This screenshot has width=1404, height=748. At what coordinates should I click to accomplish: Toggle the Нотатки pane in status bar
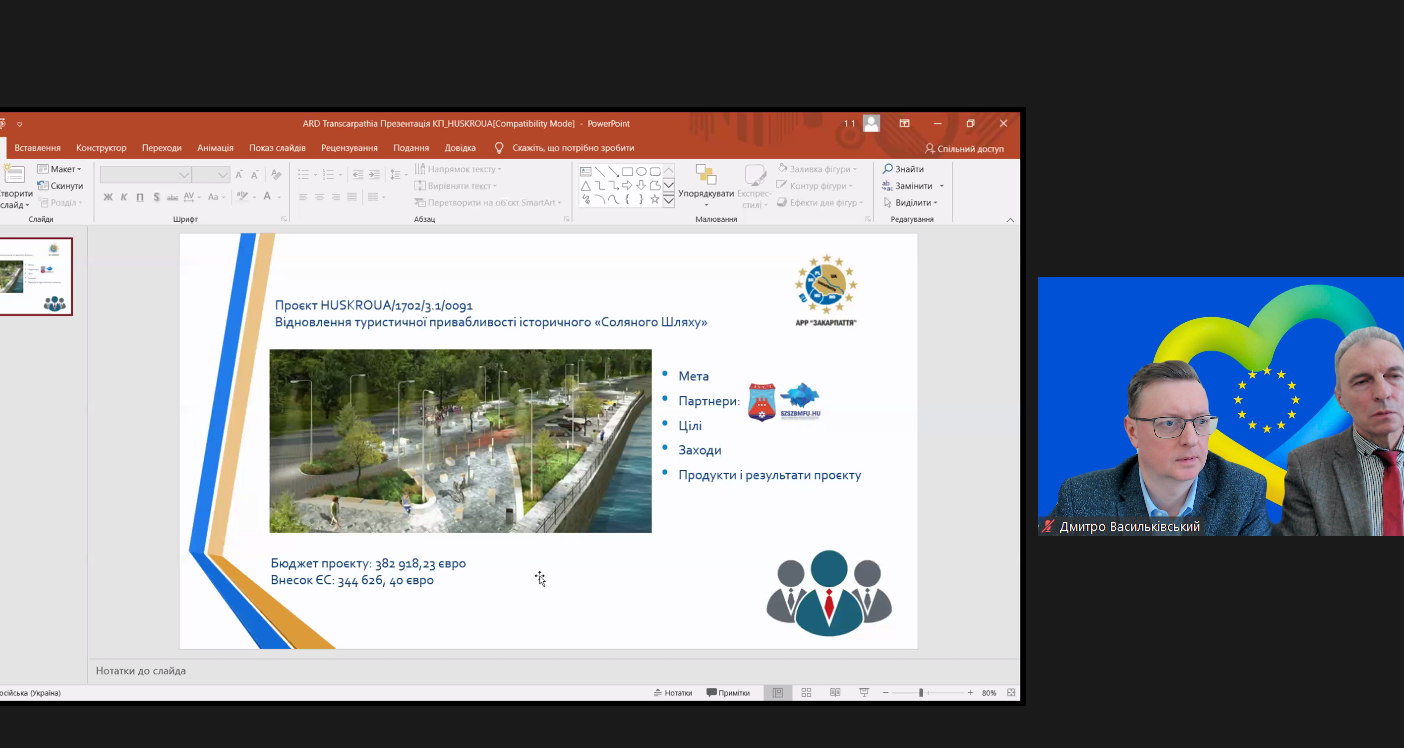(x=672, y=692)
